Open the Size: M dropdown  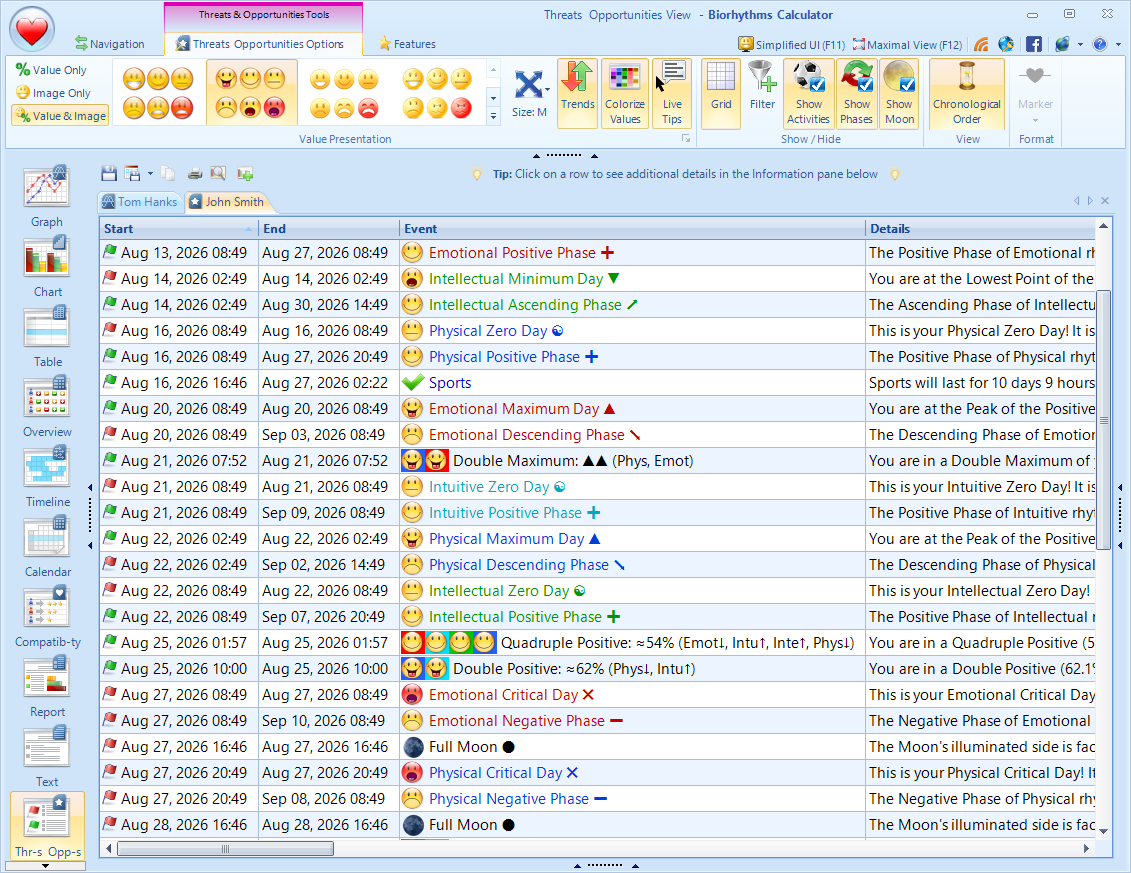(531, 93)
